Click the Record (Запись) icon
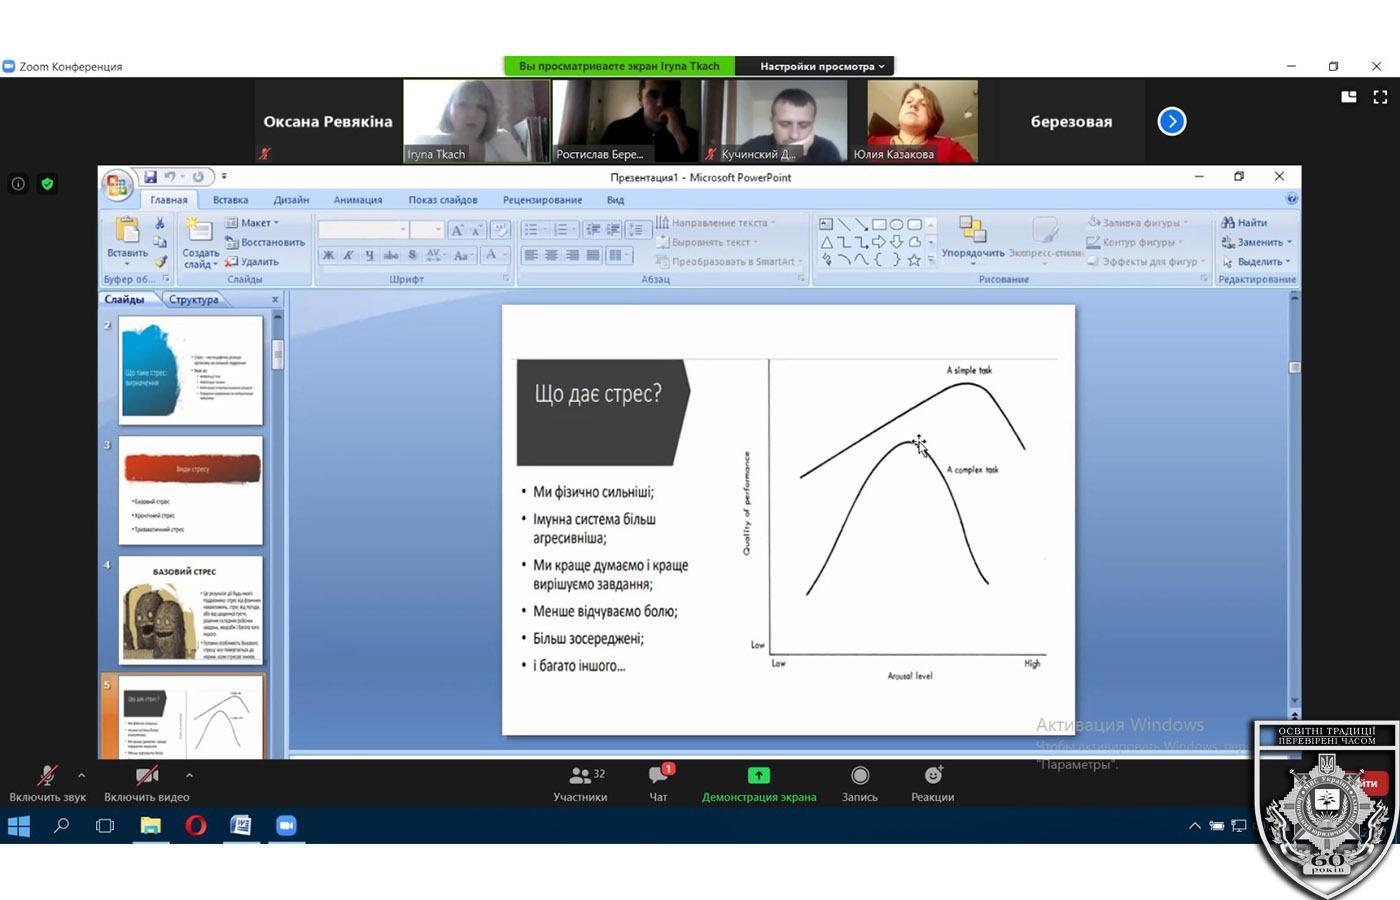Viewport: 1400px width, 900px height. pos(859,783)
